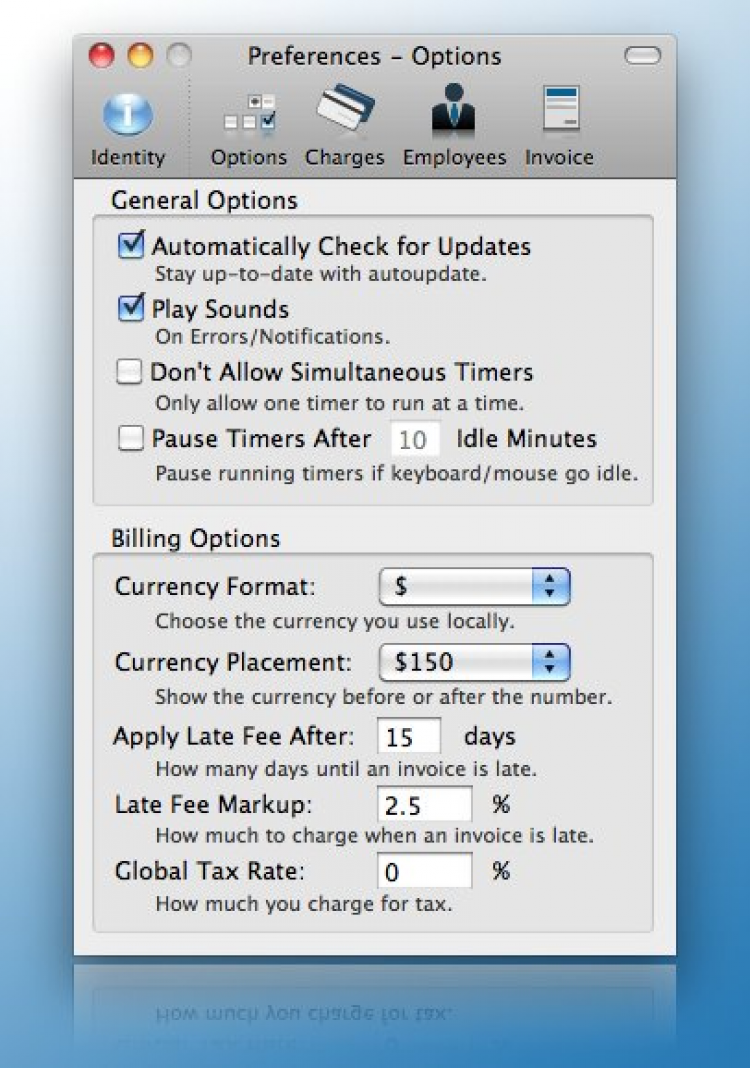The height and width of the screenshot is (1068, 750).
Task: Click the 'Preferences – Options' window title
Action: 374,56
